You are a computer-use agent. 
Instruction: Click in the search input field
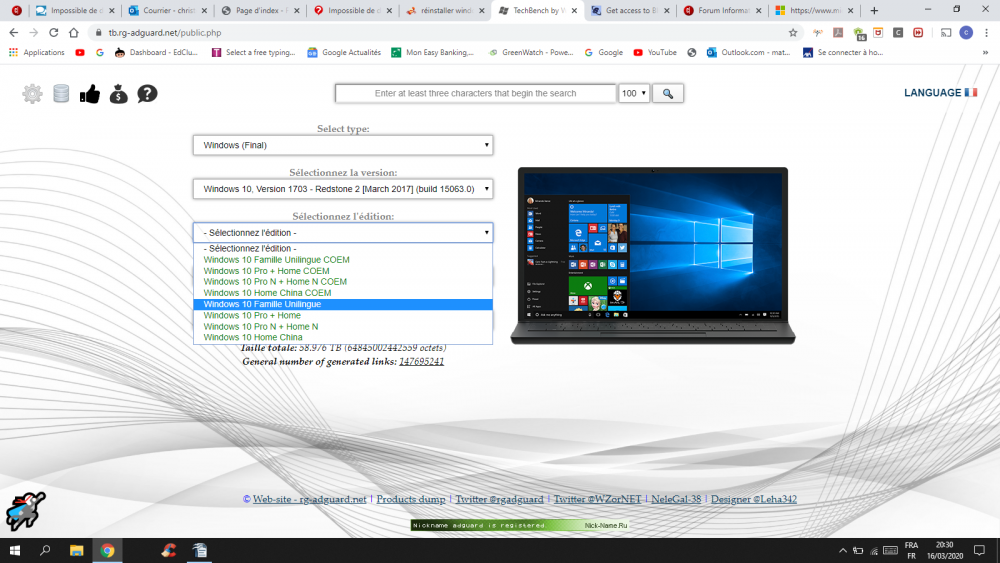click(475, 93)
